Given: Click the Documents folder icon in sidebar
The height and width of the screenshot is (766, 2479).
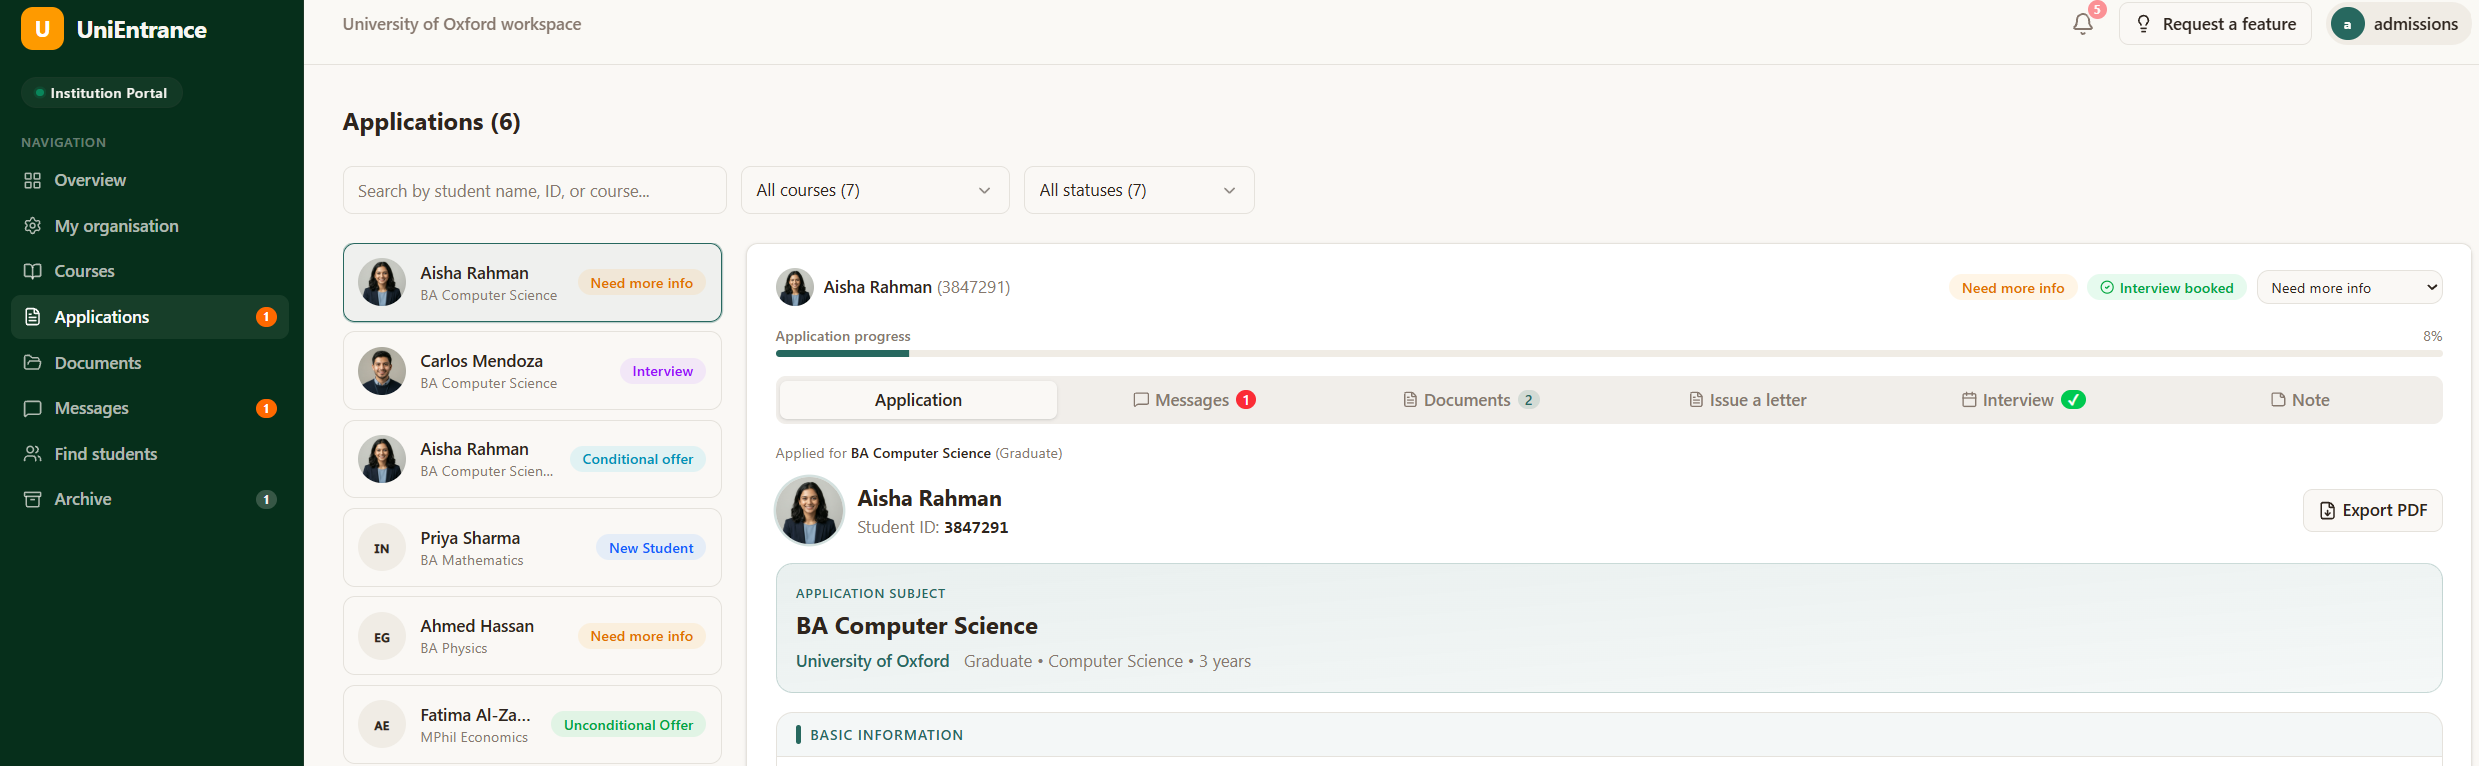Looking at the screenshot, I should (33, 362).
